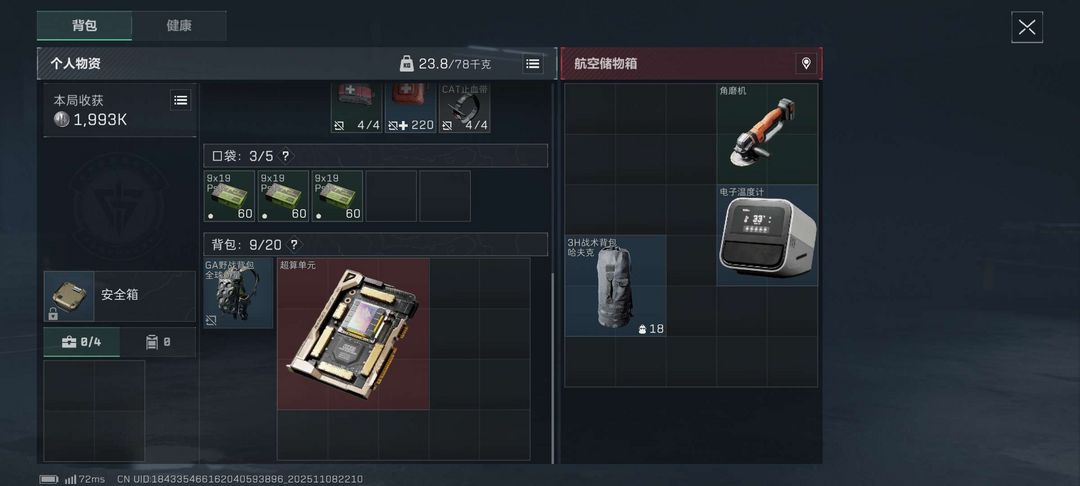
Task: Select the briefcase 0/4 safe box tab
Action: pos(82,342)
